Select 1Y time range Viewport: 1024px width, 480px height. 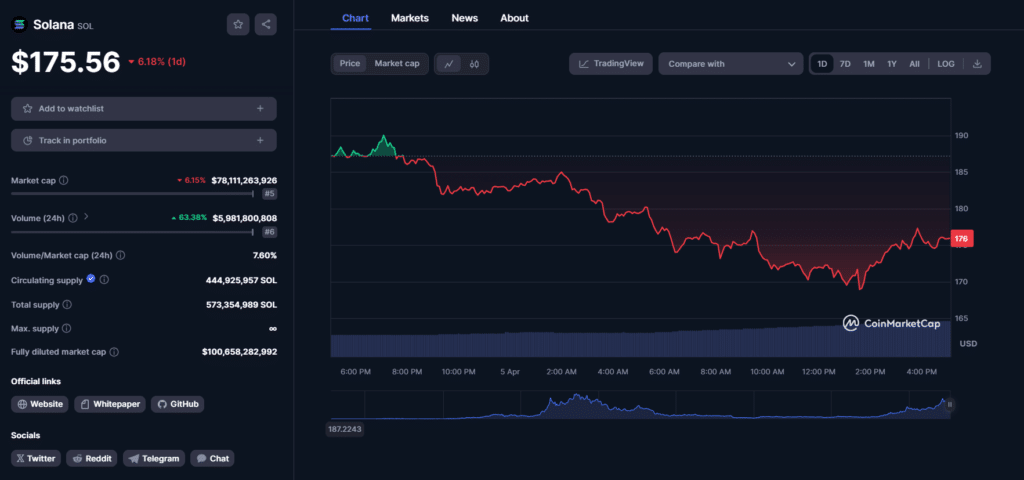891,64
